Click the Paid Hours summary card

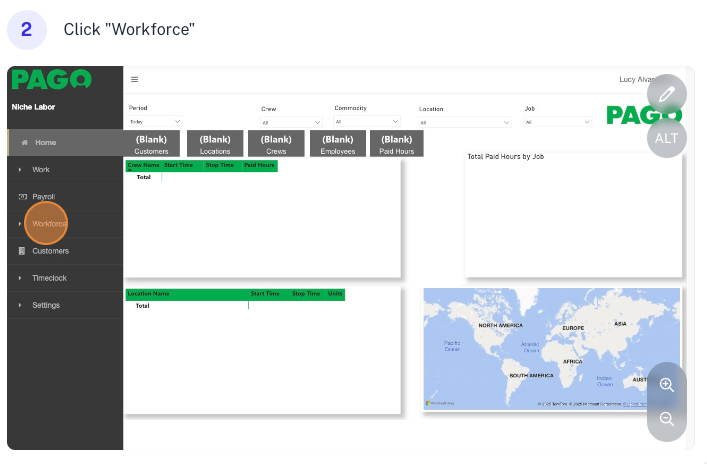[x=396, y=144]
